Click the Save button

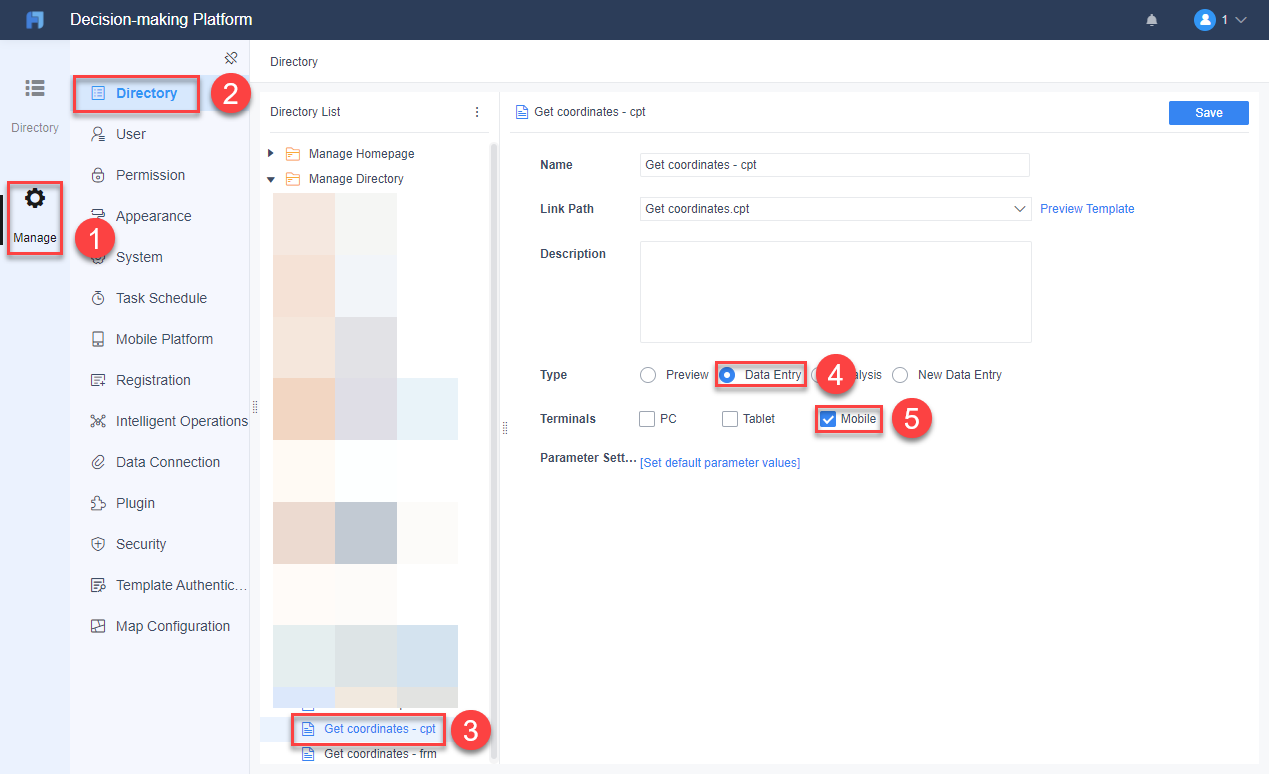1209,113
